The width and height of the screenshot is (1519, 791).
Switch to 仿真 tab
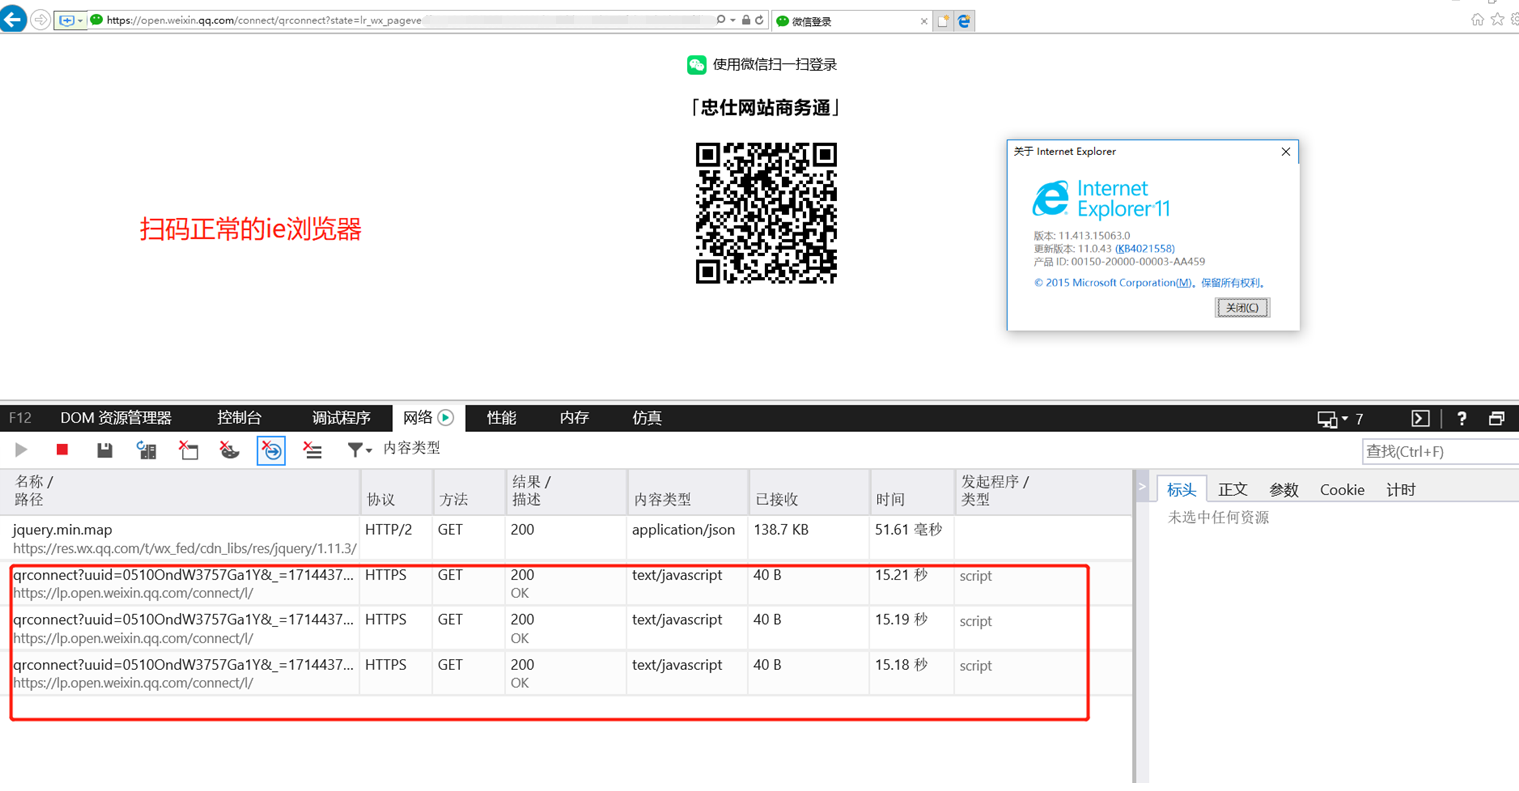click(647, 418)
